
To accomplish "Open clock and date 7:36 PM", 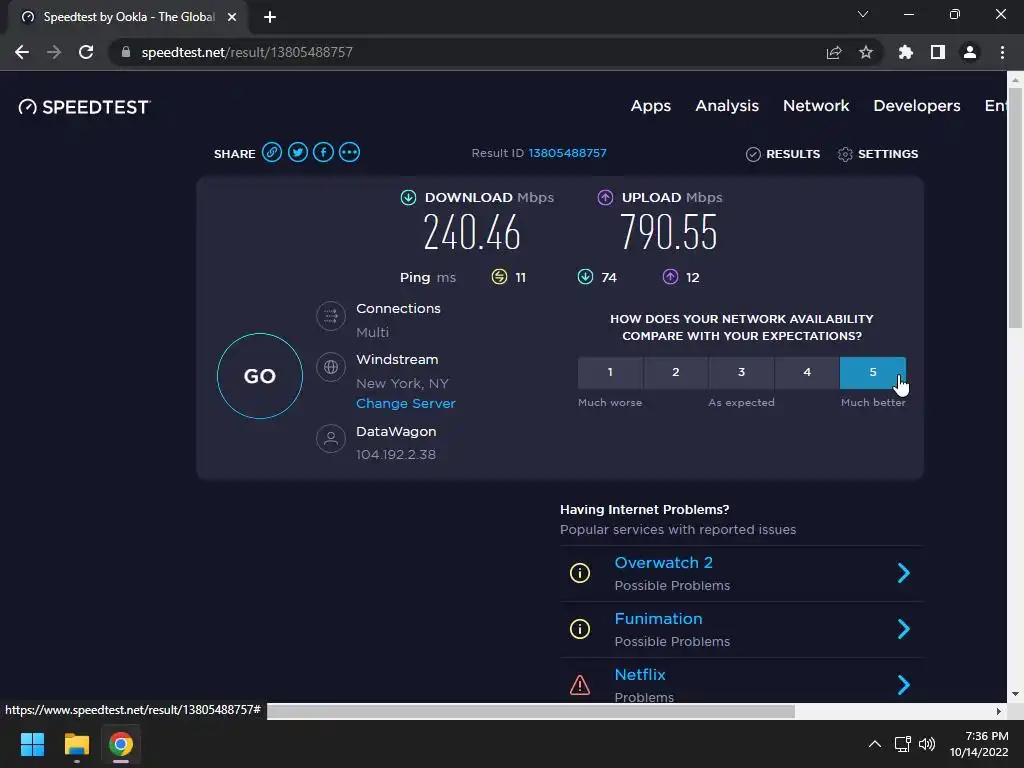I will click(x=979, y=744).
